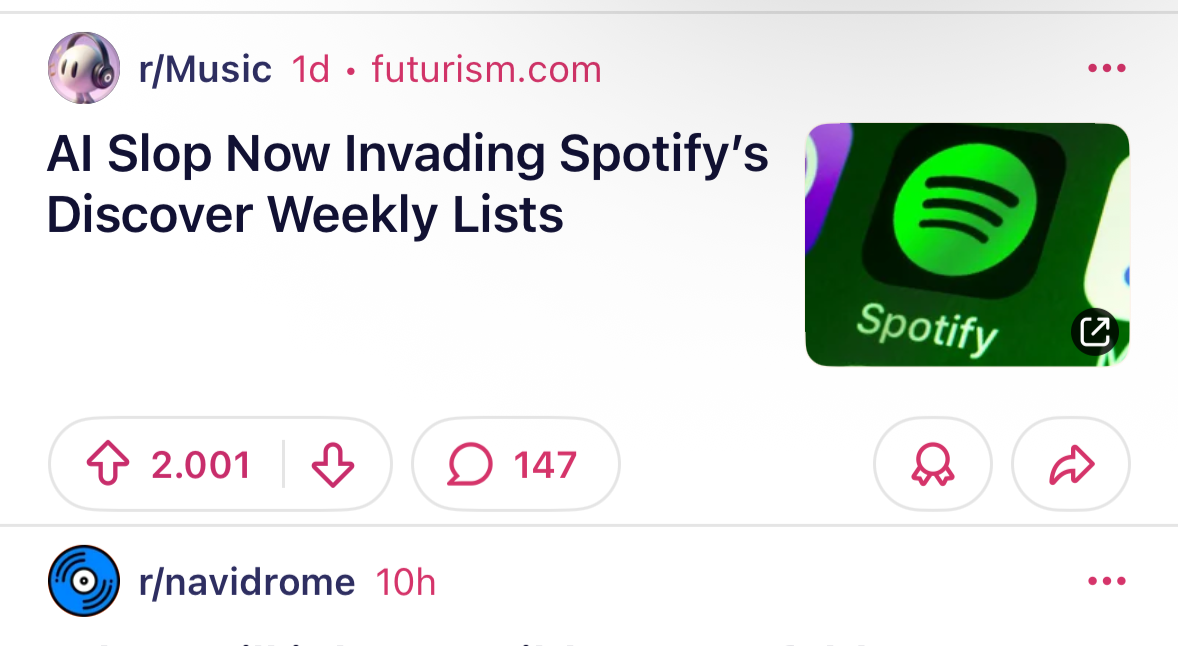
Task: Open external link icon on Spotify thumbnail
Action: pos(1095,332)
